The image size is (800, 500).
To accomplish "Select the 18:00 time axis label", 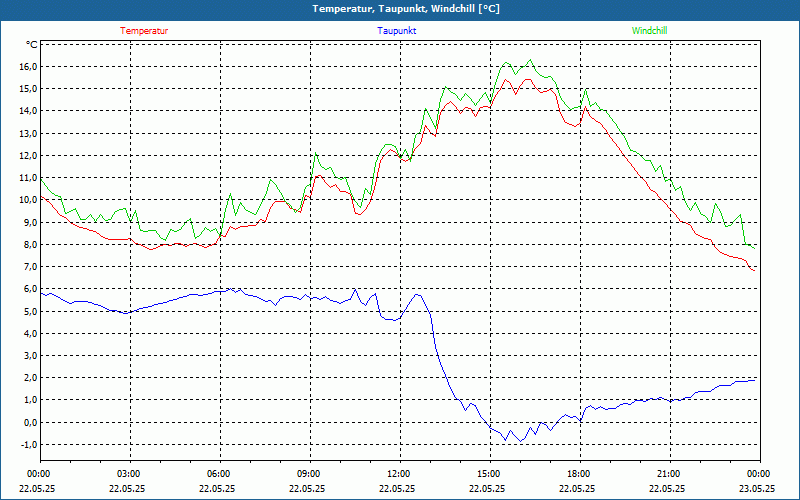I will (x=578, y=474).
